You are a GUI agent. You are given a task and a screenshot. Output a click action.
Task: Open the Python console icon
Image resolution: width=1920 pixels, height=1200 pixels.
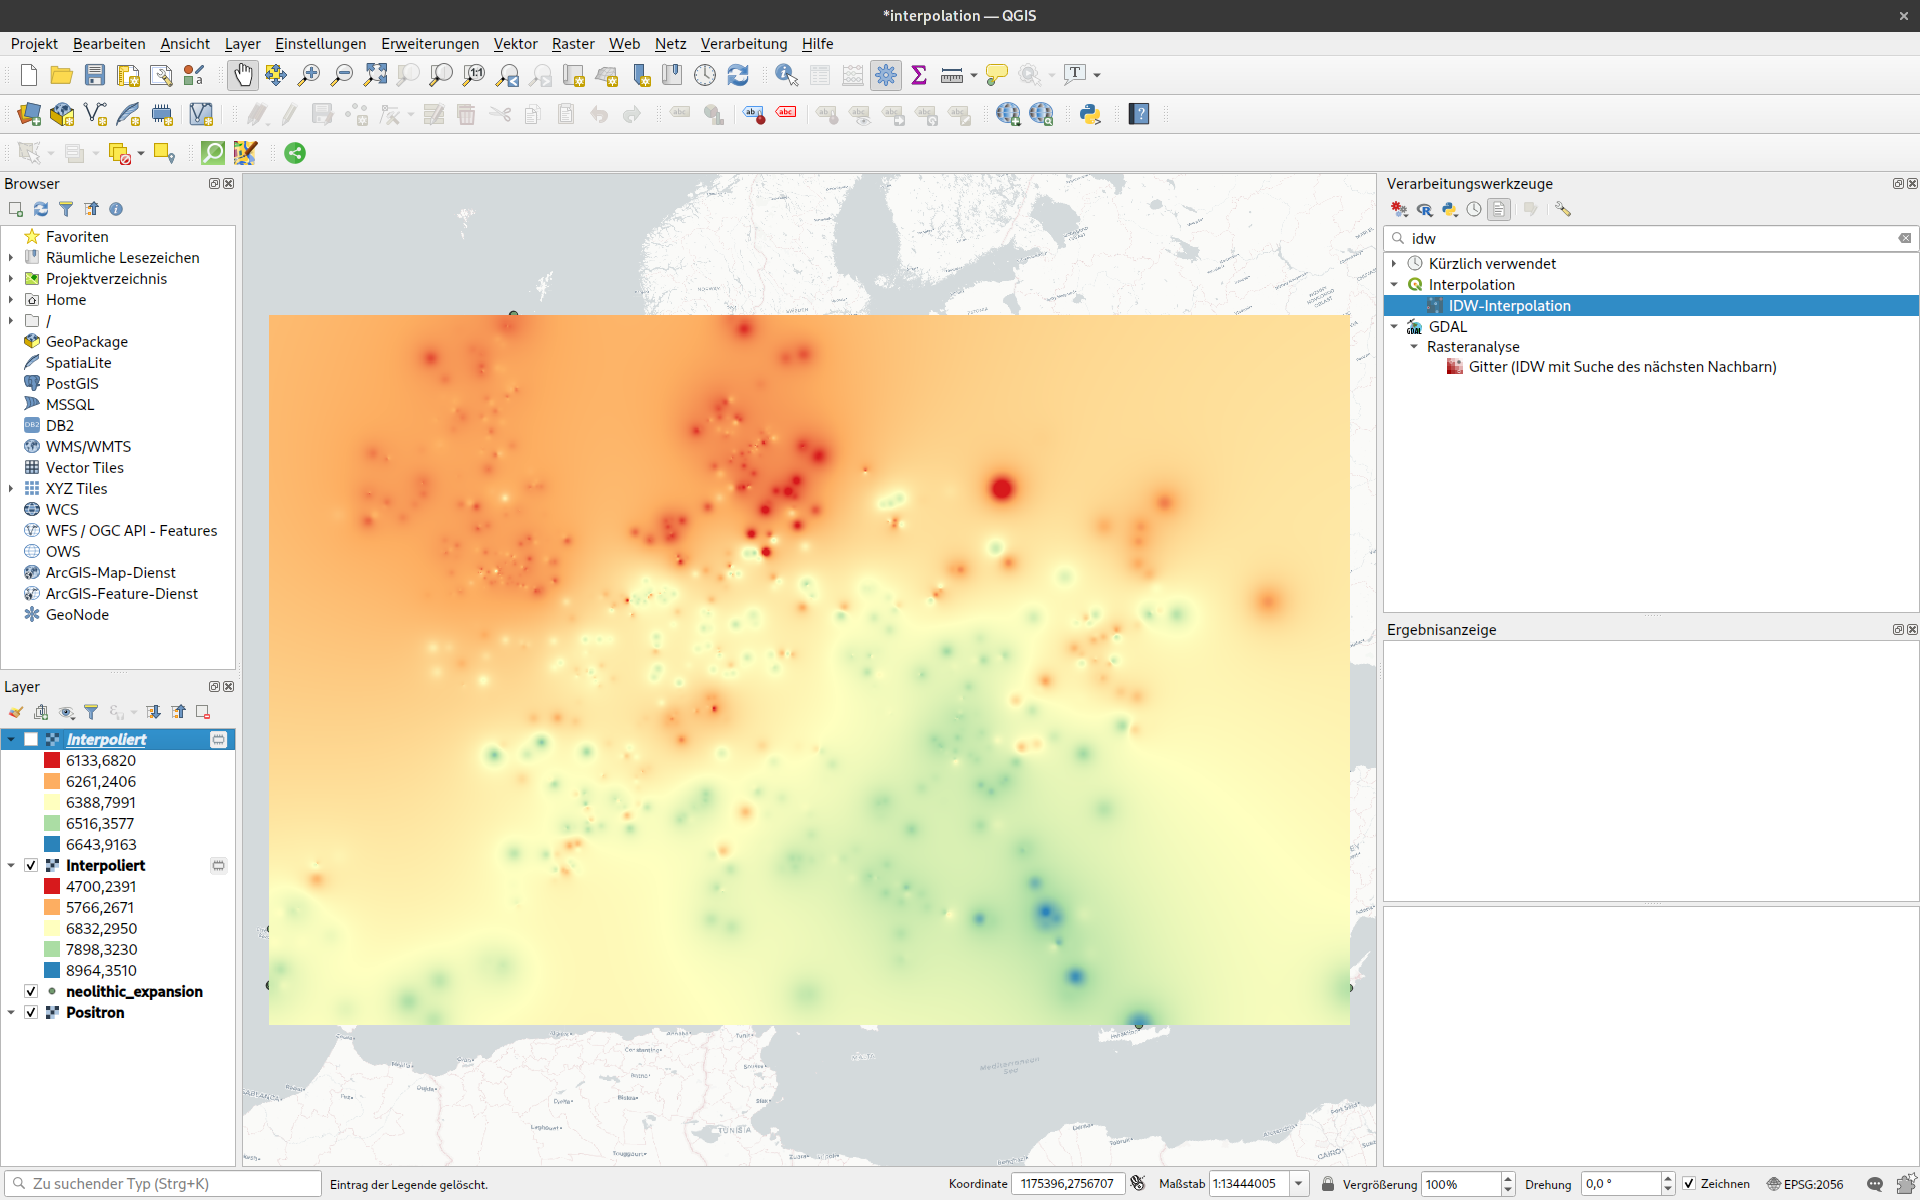pos(1090,114)
